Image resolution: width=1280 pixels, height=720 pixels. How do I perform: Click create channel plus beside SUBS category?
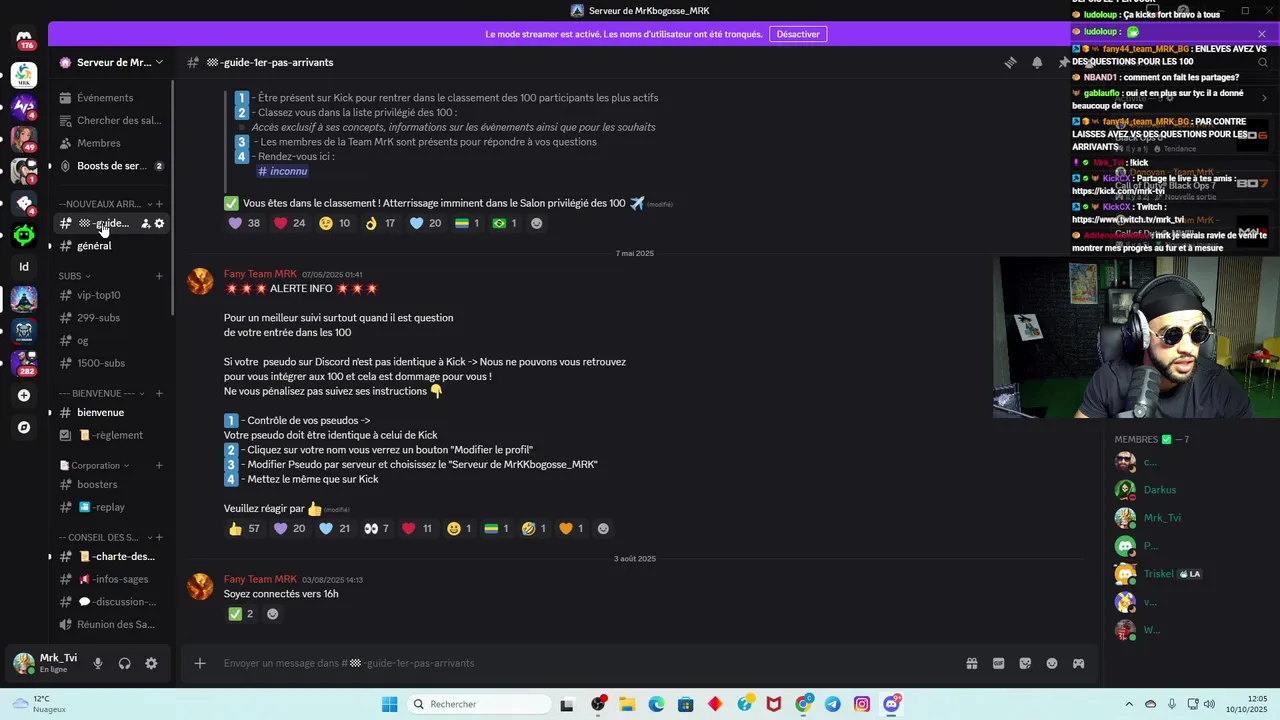pyautogui.click(x=159, y=276)
